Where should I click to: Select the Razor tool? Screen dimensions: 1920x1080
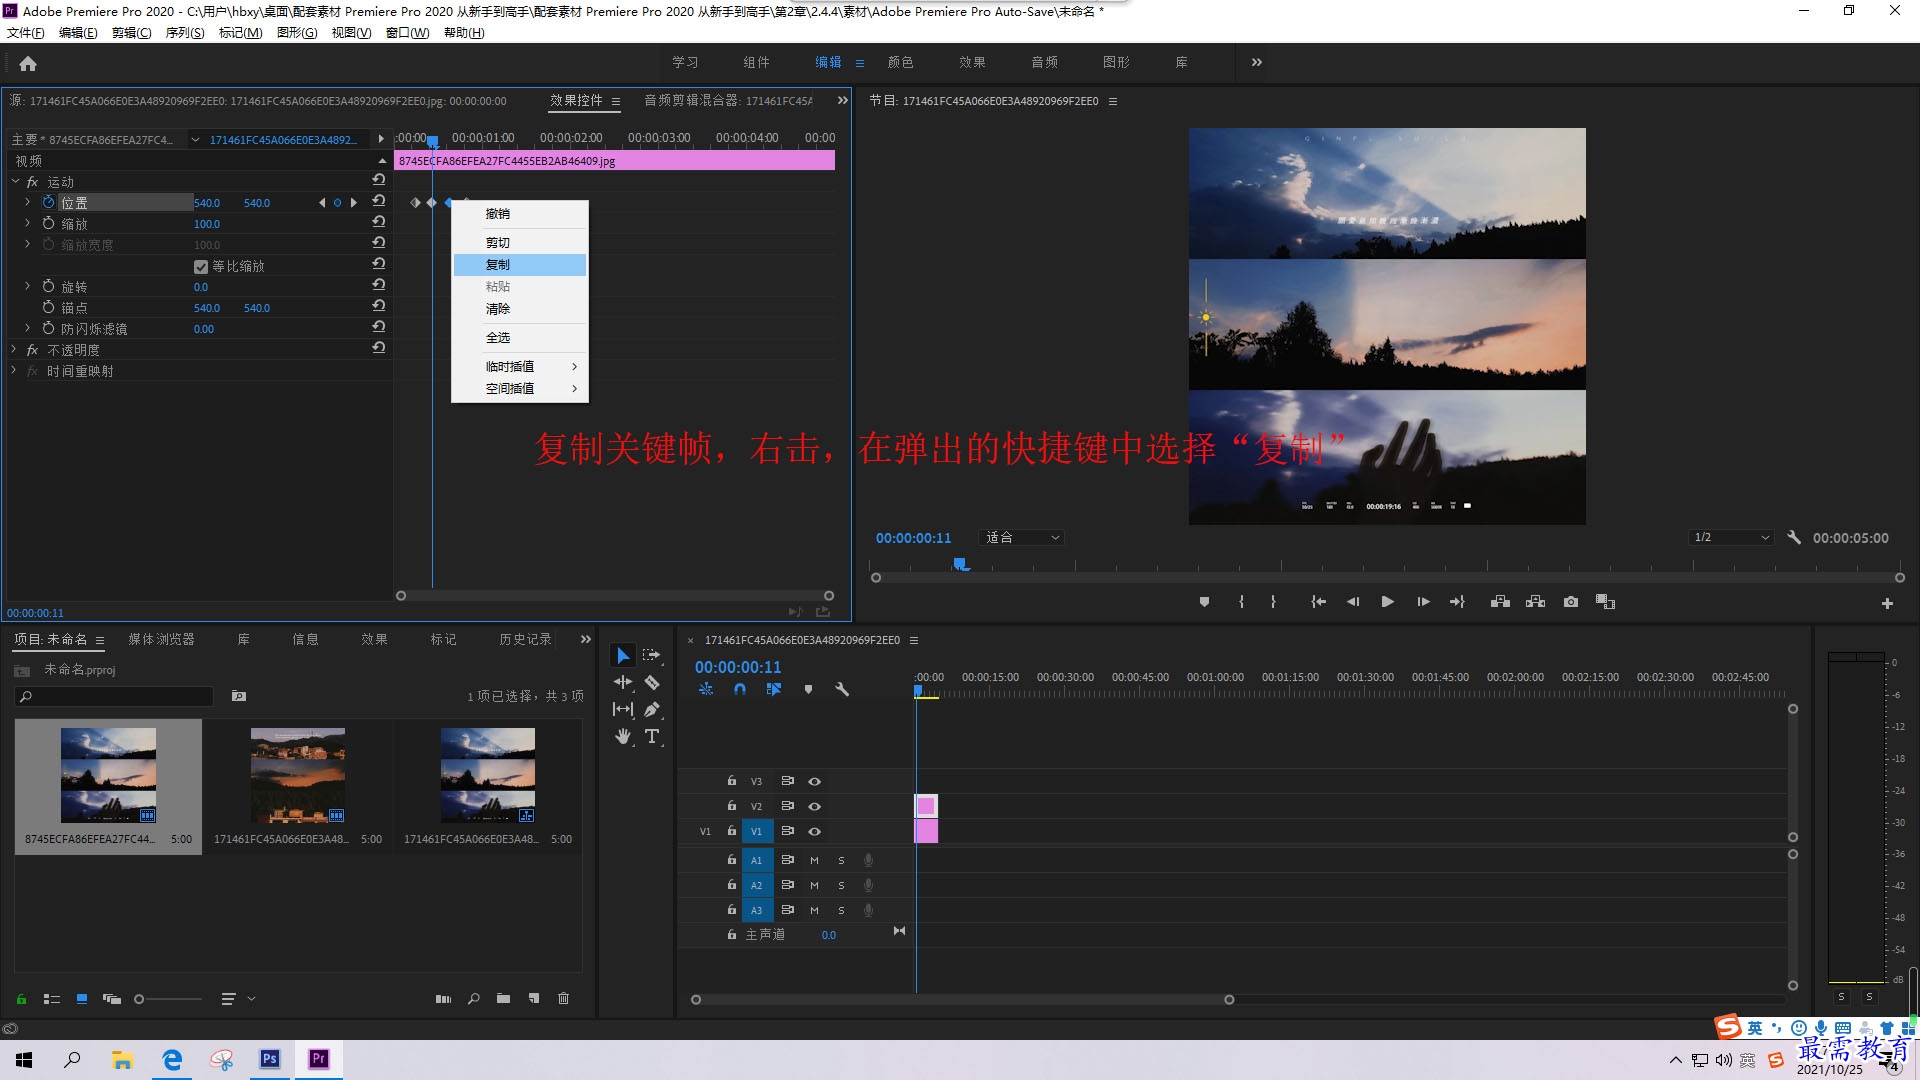click(x=652, y=682)
